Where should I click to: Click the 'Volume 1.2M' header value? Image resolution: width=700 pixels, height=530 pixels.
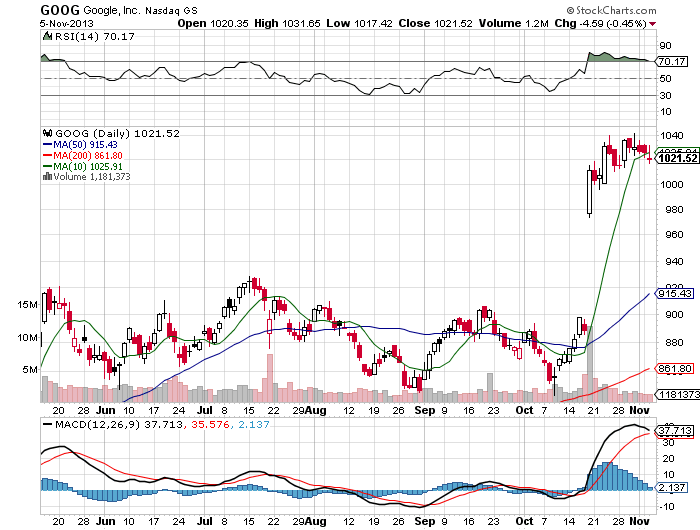coord(513,23)
